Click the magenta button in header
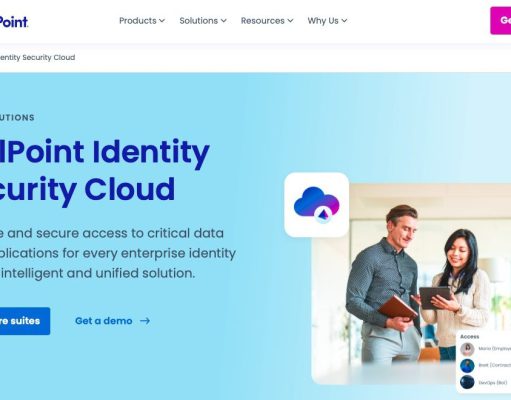 pos(501,20)
